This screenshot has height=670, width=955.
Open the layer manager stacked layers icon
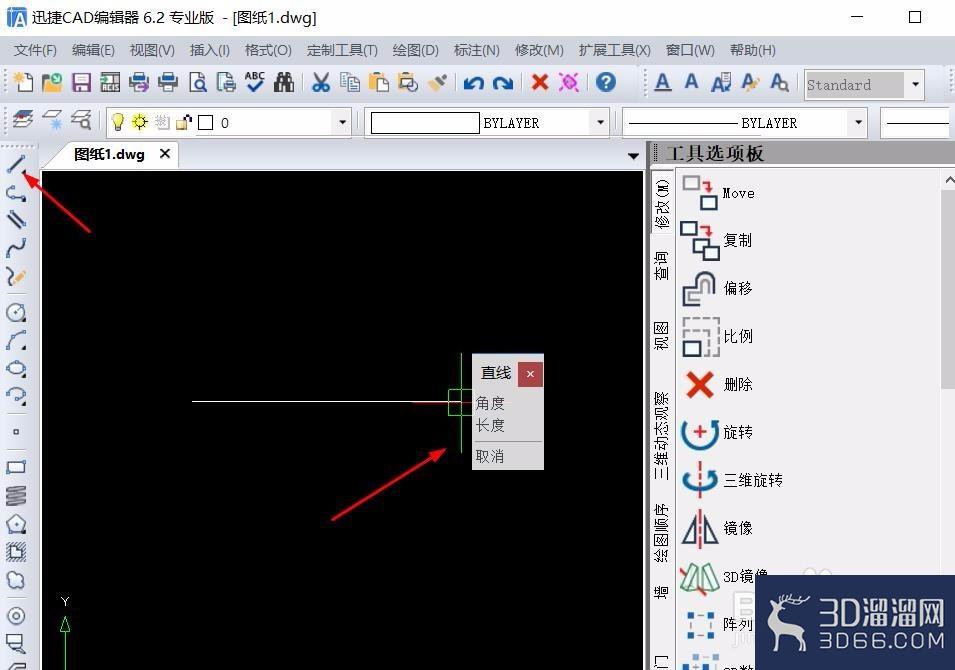coord(23,121)
